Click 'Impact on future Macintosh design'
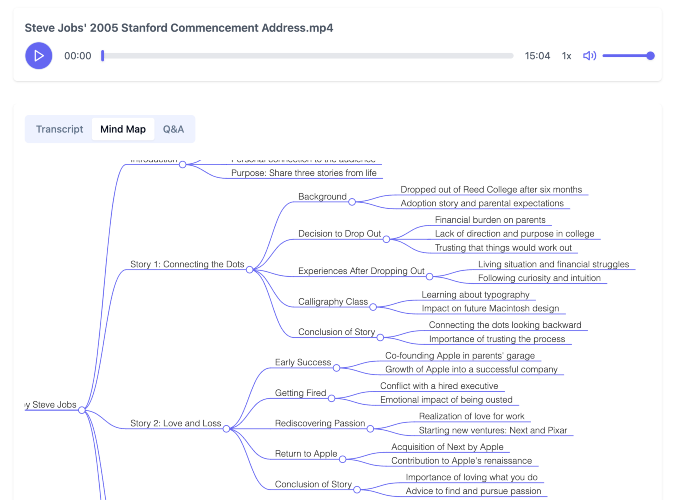Viewport: 678px width, 500px height. (490, 308)
